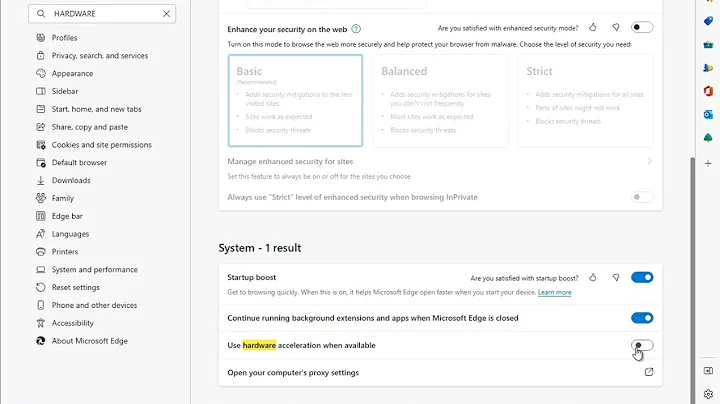720x404 pixels.
Task: Click the hide sidebar icon at bottom right
Action: pyautogui.click(x=708, y=370)
